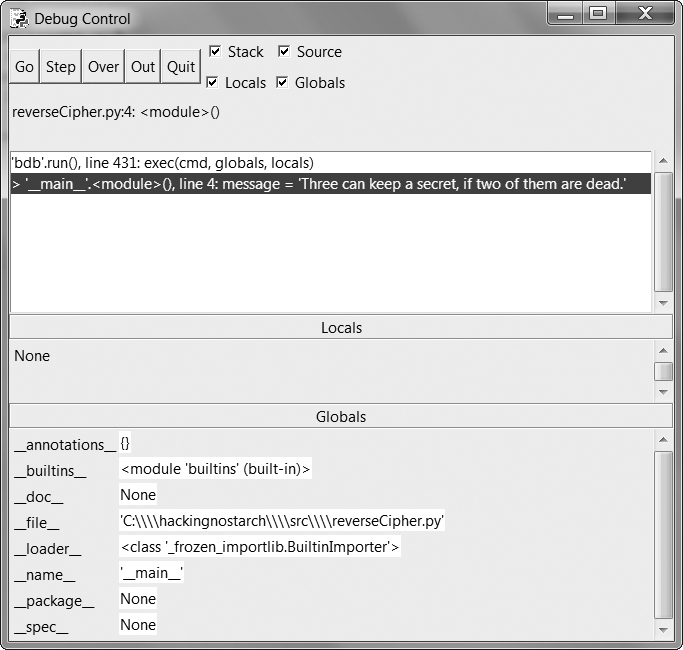Image resolution: width=683 pixels, height=650 pixels.
Task: Maximize the Debug Control window
Action: pos(598,14)
